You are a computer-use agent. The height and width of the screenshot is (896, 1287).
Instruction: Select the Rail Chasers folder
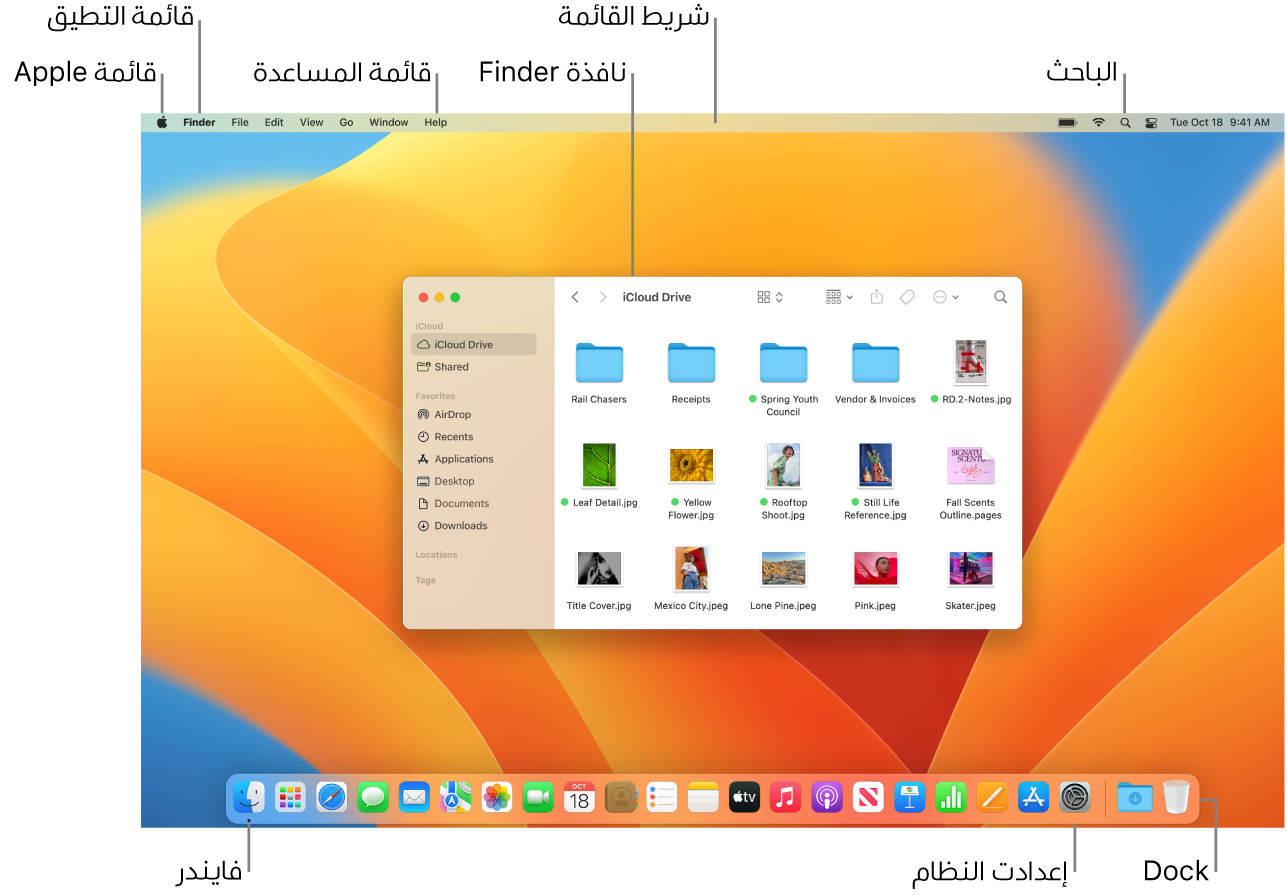tap(599, 371)
